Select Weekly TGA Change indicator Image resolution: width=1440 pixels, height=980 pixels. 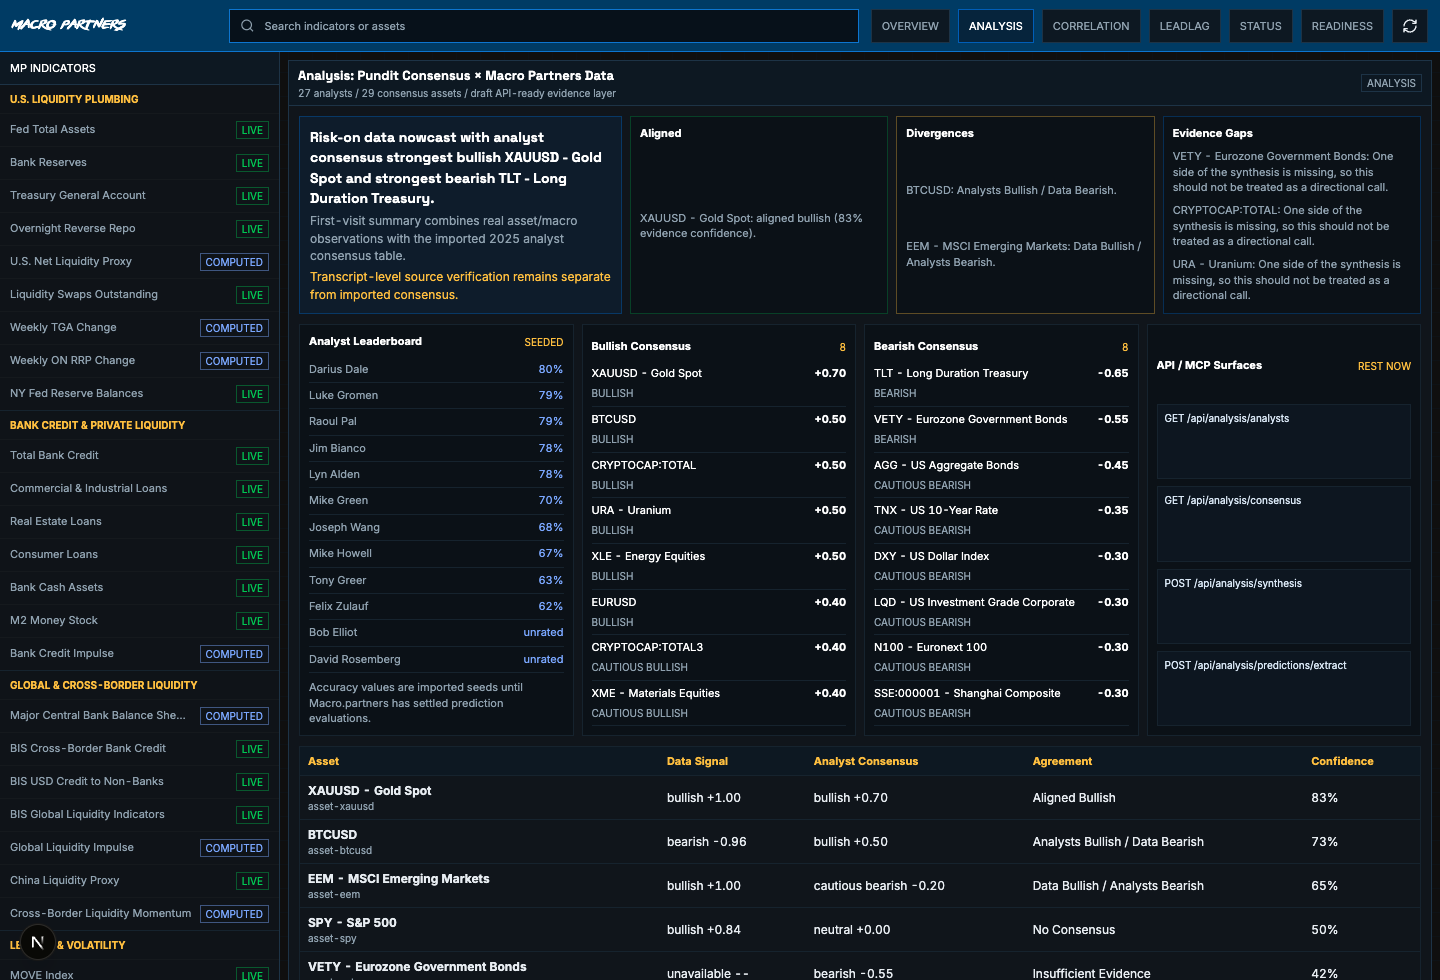[x=139, y=328]
